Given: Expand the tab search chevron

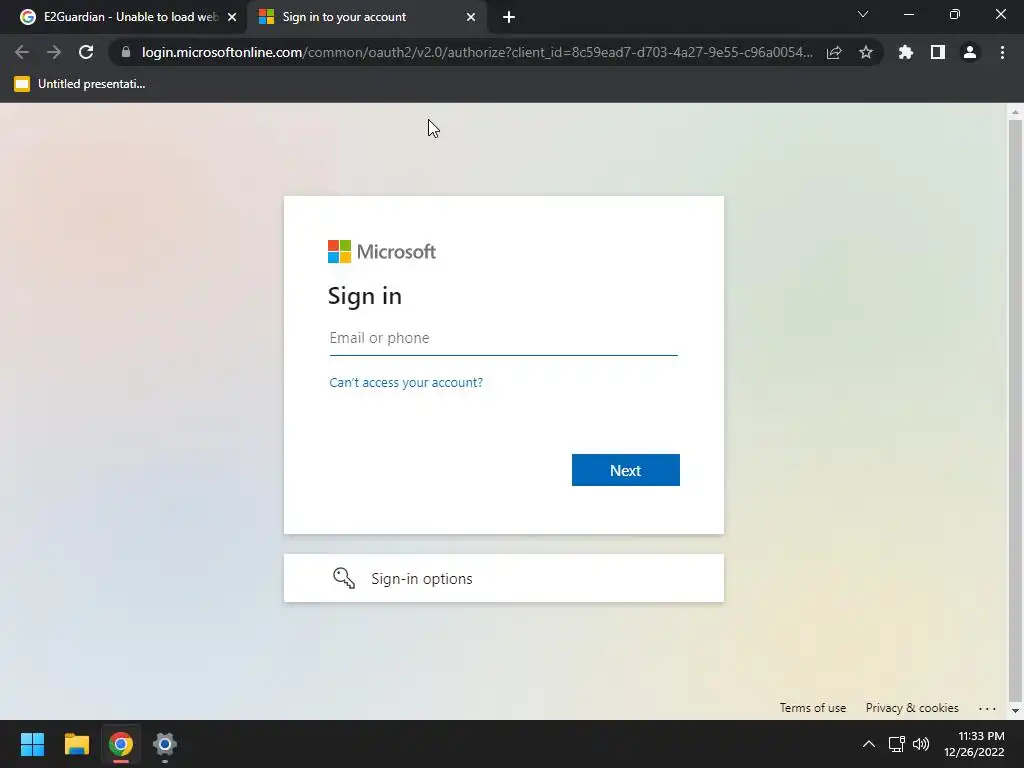Looking at the screenshot, I should (863, 14).
